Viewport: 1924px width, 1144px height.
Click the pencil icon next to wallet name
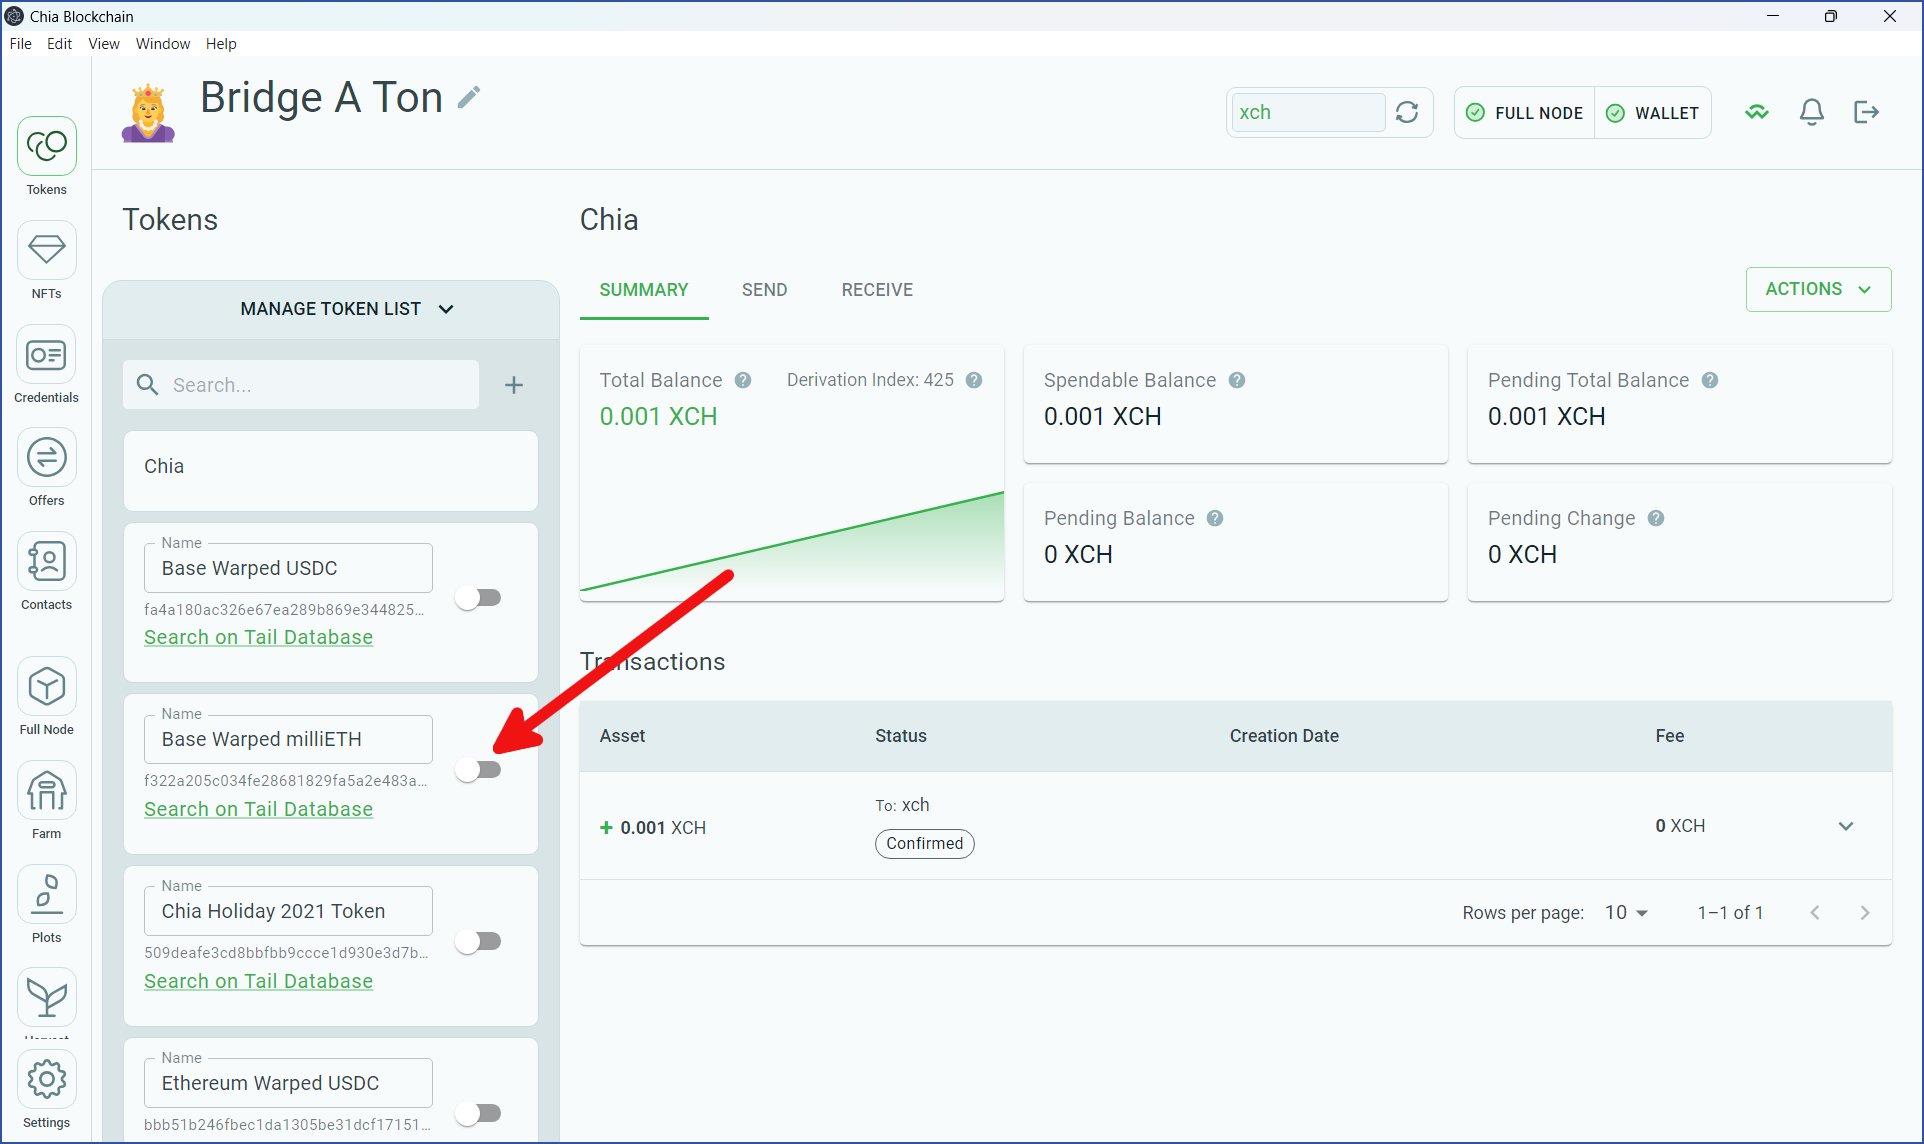[469, 97]
